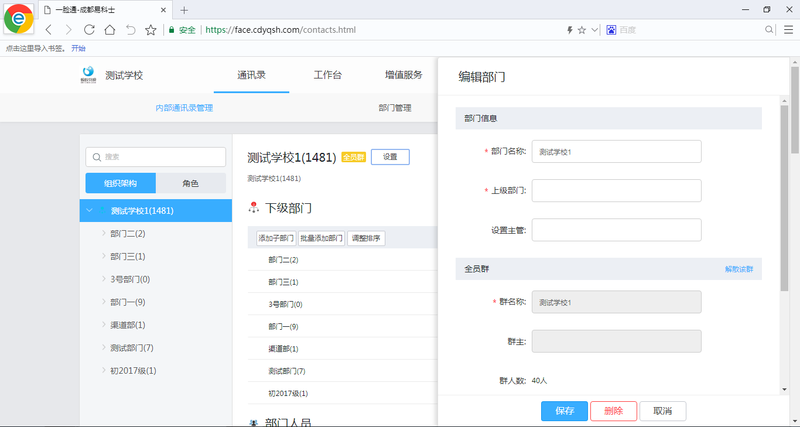Click the red 删除 button
Viewport: 800px width, 427px height.
[x=613, y=411]
